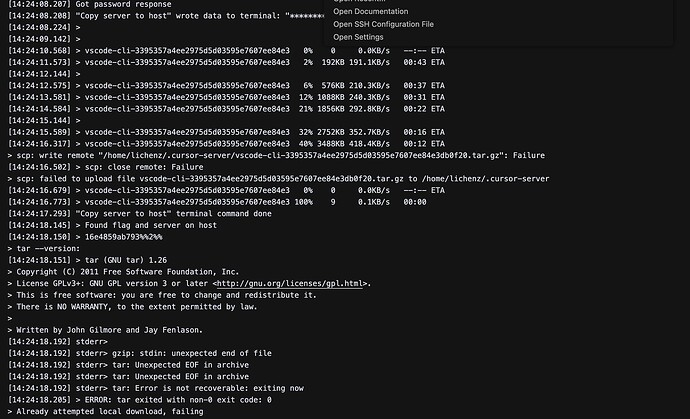Image resolution: width=690 pixels, height=419 pixels.
Task: Click the 'Found flag and server on host' line
Action: [112, 225]
